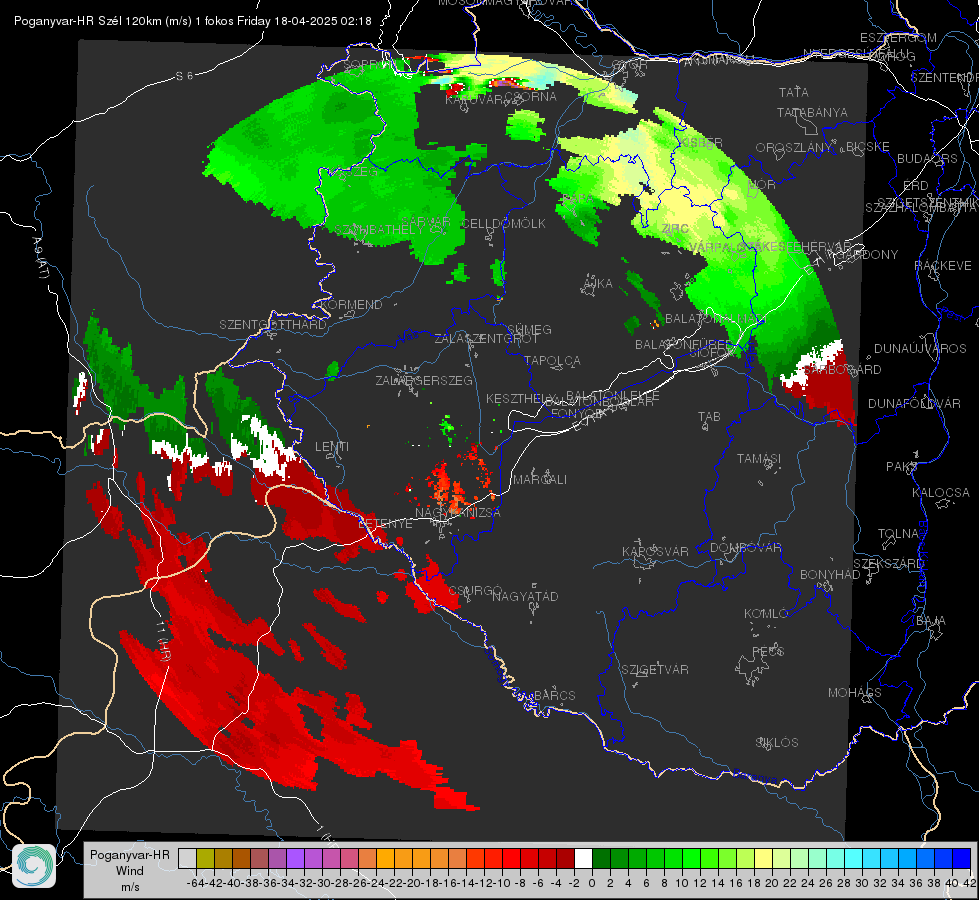Click the swirl weather logo icon
Image resolution: width=979 pixels, height=900 pixels.
click(x=34, y=866)
